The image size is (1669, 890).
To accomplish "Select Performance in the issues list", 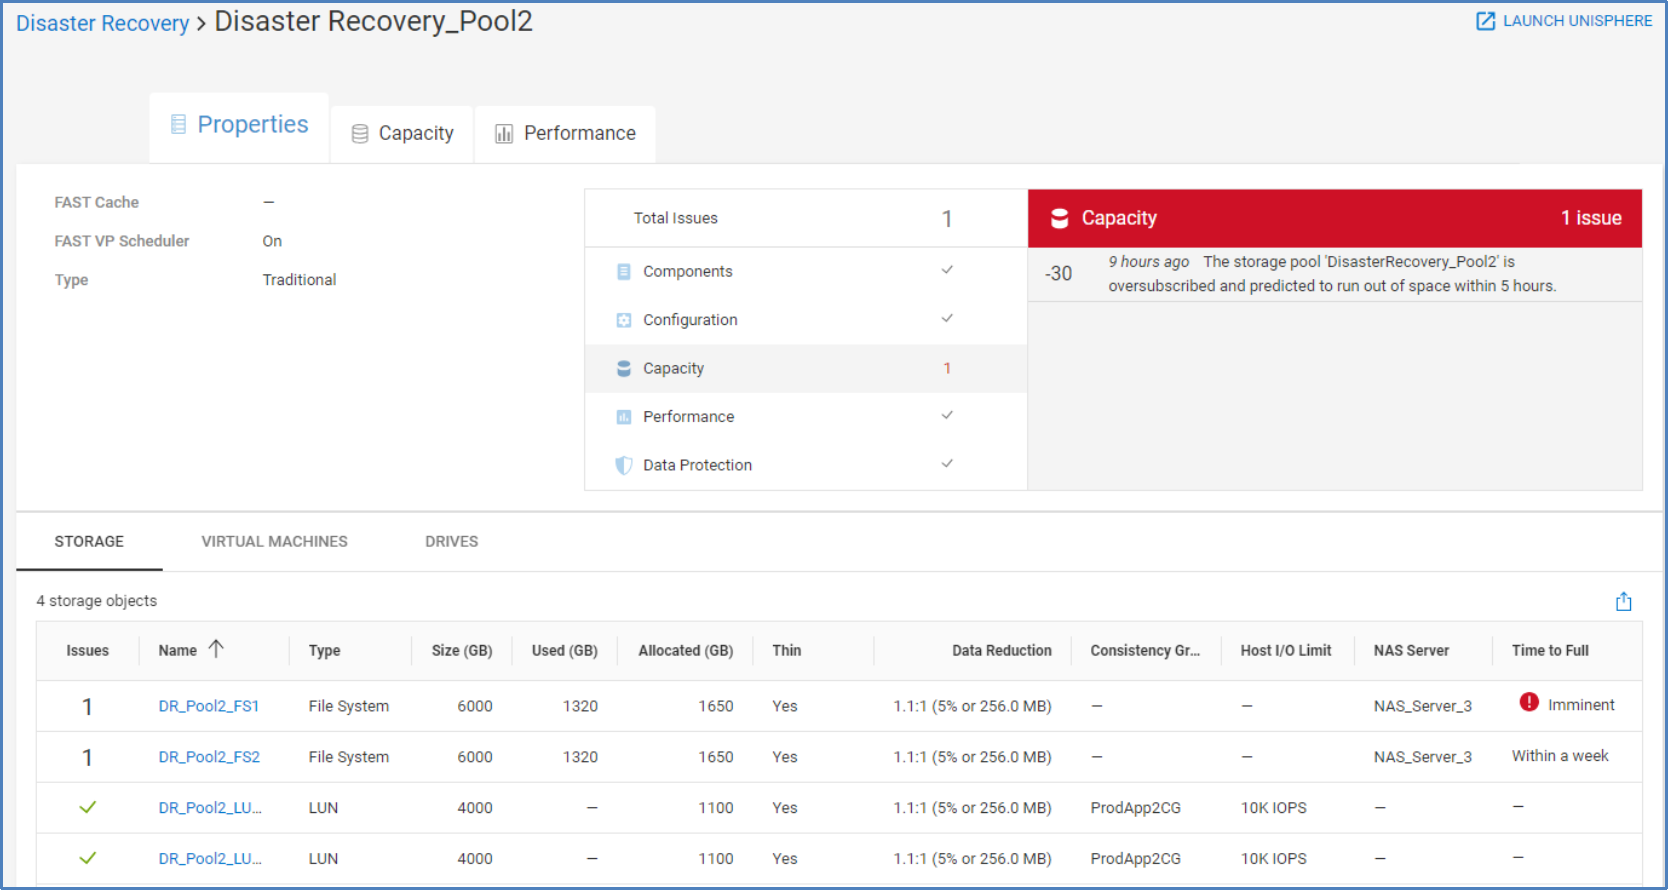I will pyautogui.click(x=806, y=417).
